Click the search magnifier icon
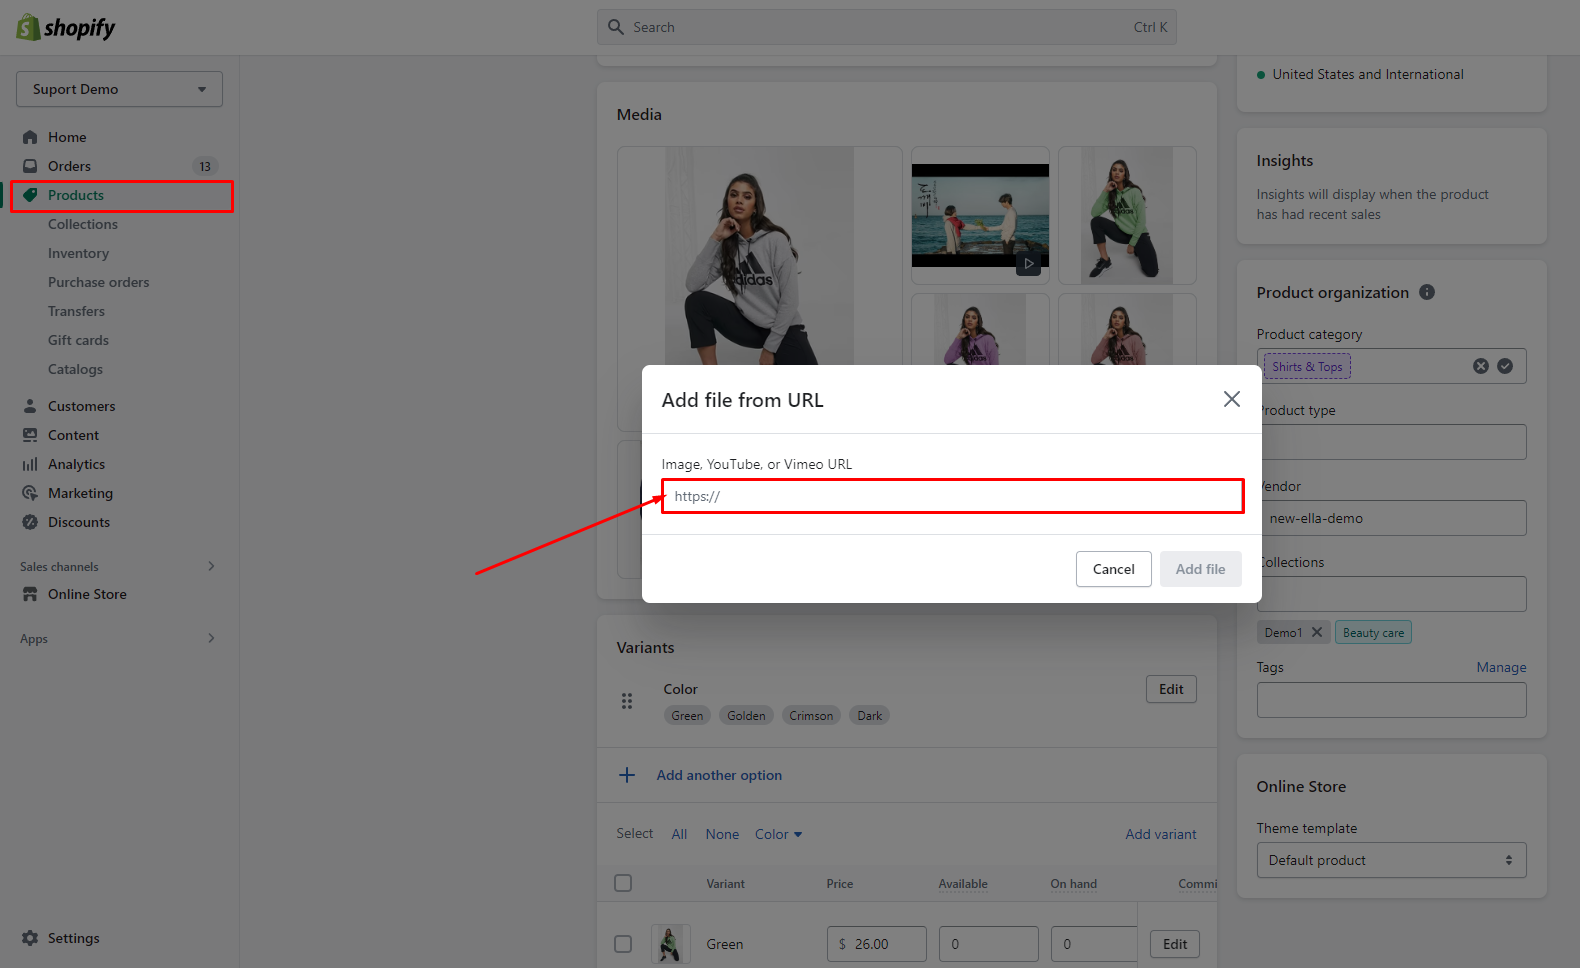Image resolution: width=1580 pixels, height=968 pixels. tap(616, 27)
